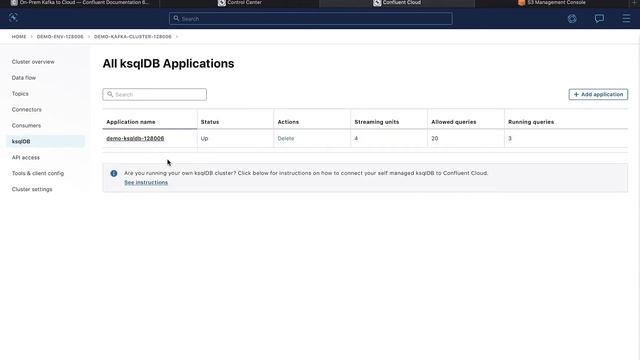This screenshot has width=640, height=360.
Task: Open Tools & client config in sidebar
Action: coord(38,173)
